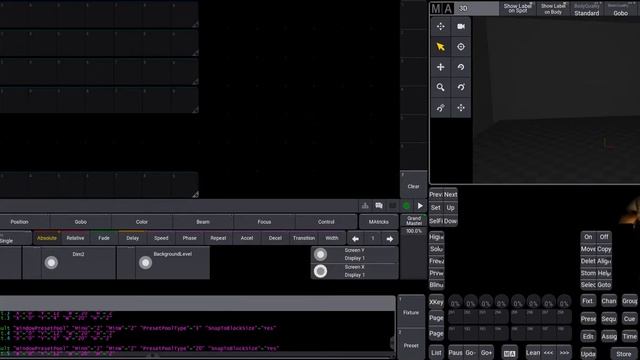The width and height of the screenshot is (640, 360).
Task: Click the right arrow layer pager
Action: tap(389, 239)
